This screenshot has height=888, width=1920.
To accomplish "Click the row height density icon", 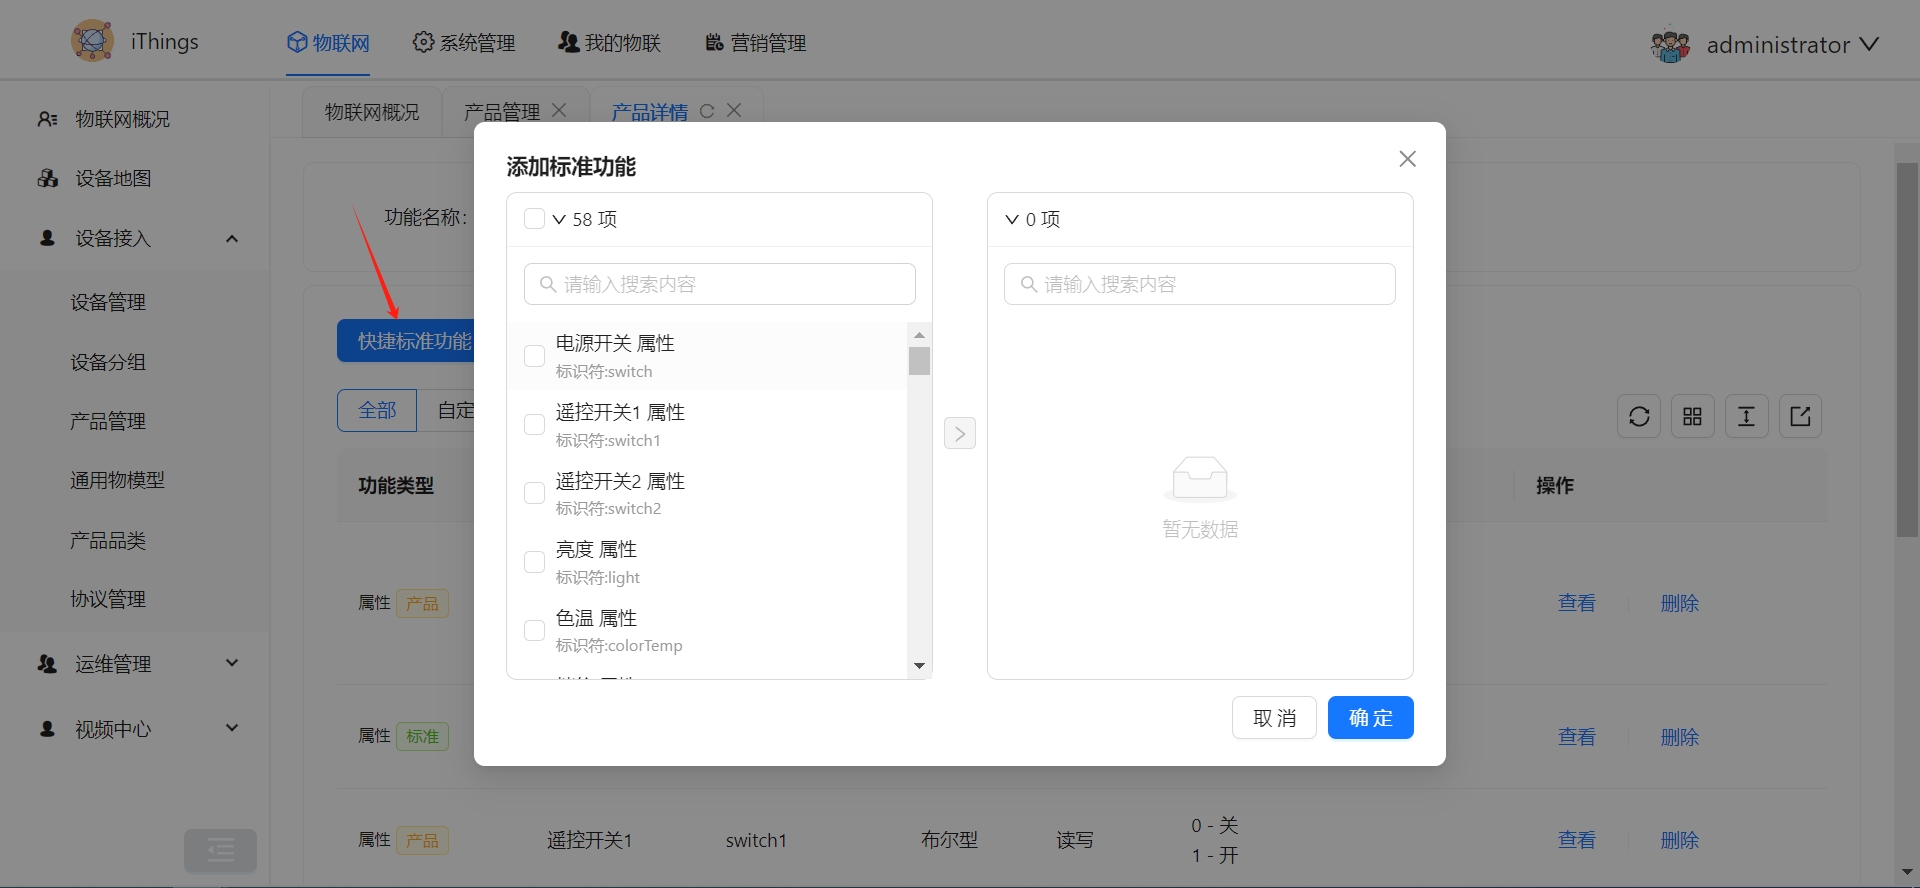I will click(x=1746, y=417).
